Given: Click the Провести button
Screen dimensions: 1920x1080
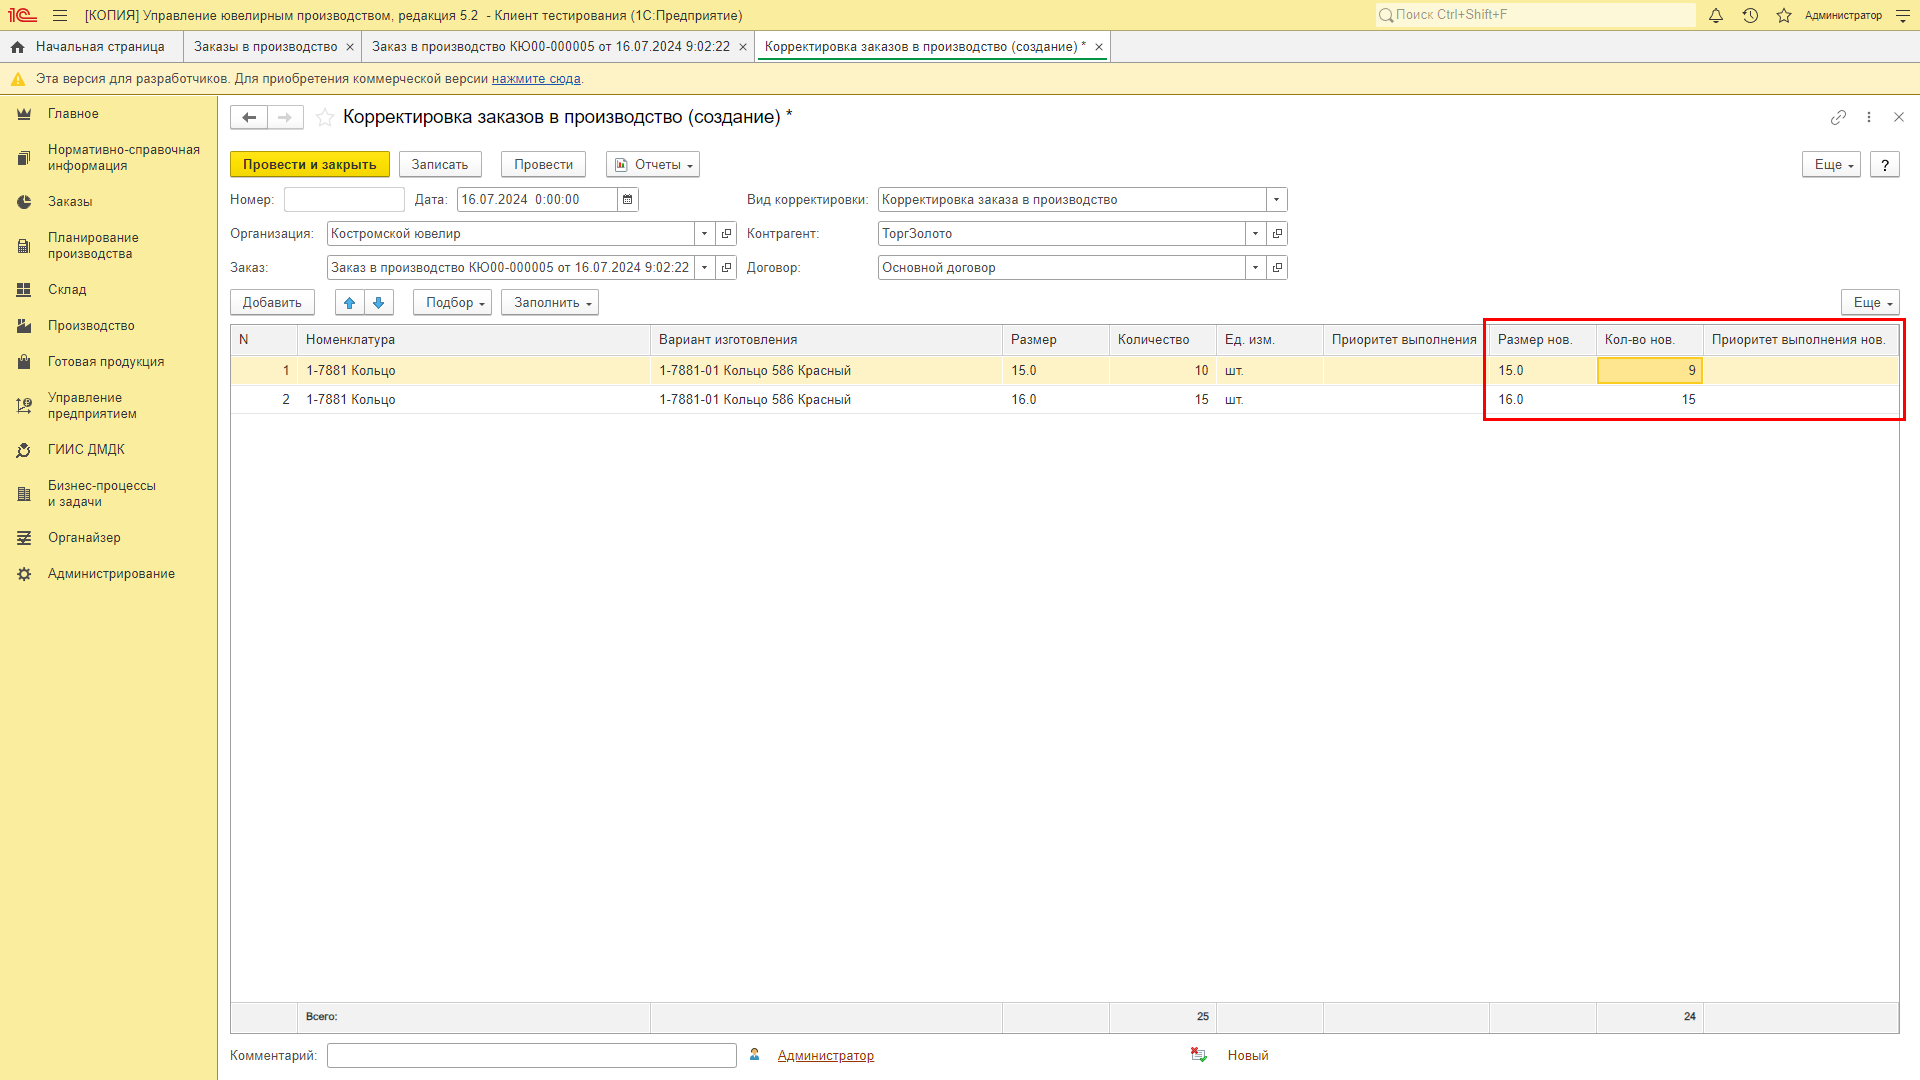Looking at the screenshot, I should tap(543, 165).
